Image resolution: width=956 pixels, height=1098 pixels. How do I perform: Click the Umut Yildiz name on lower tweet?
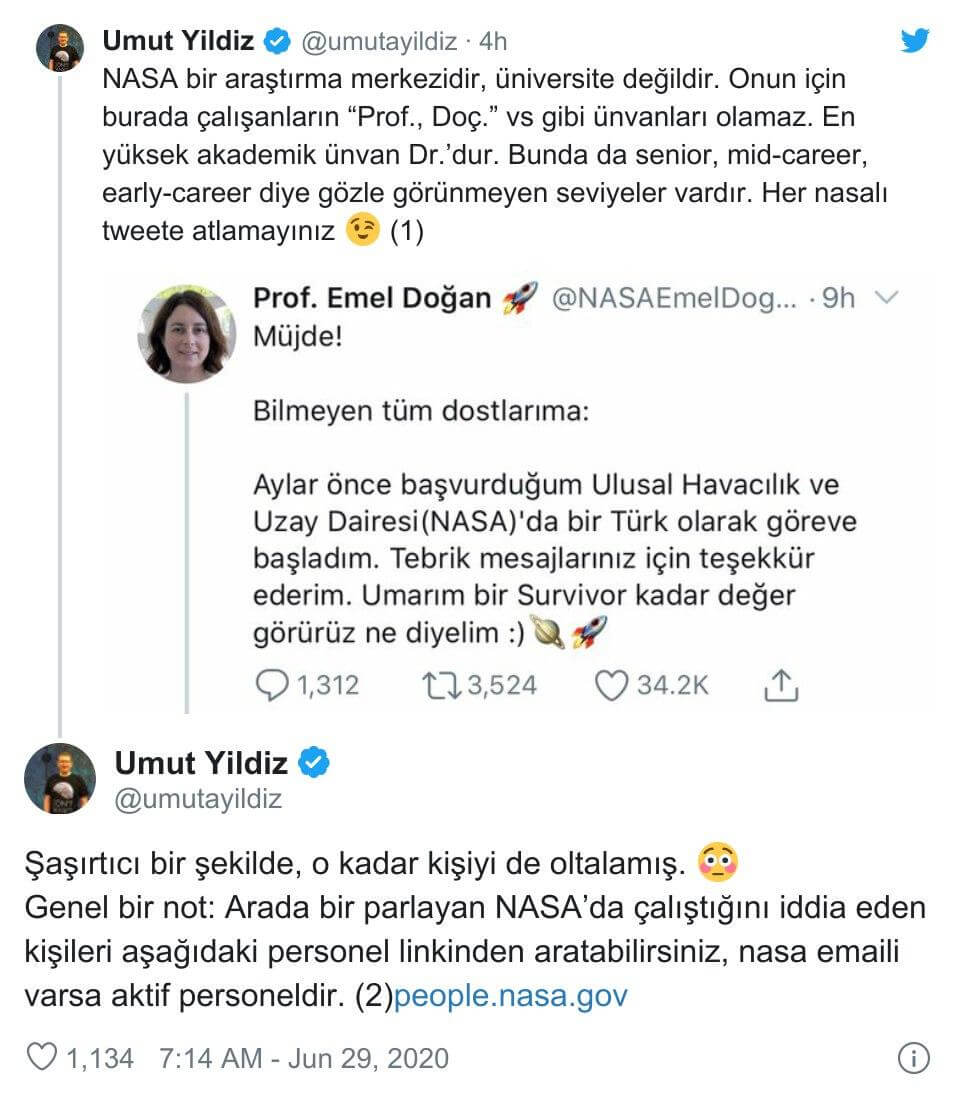201,763
